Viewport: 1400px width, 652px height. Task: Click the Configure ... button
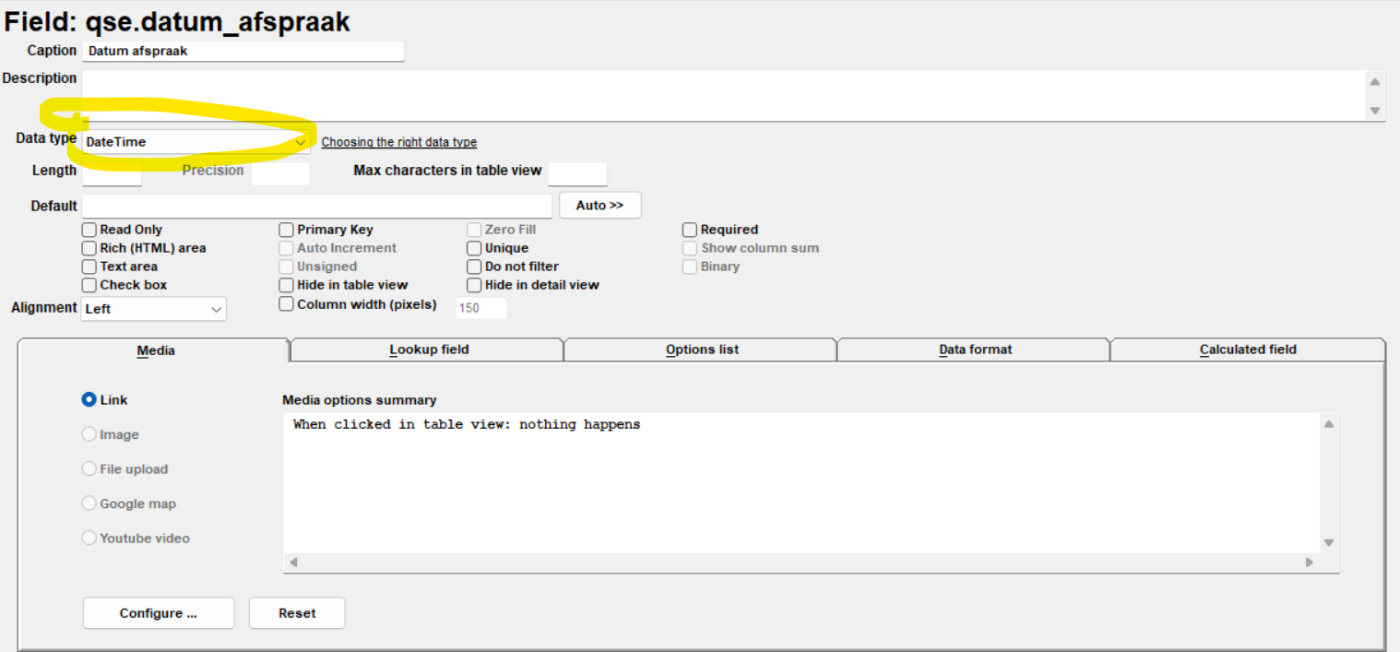pyautogui.click(x=158, y=613)
